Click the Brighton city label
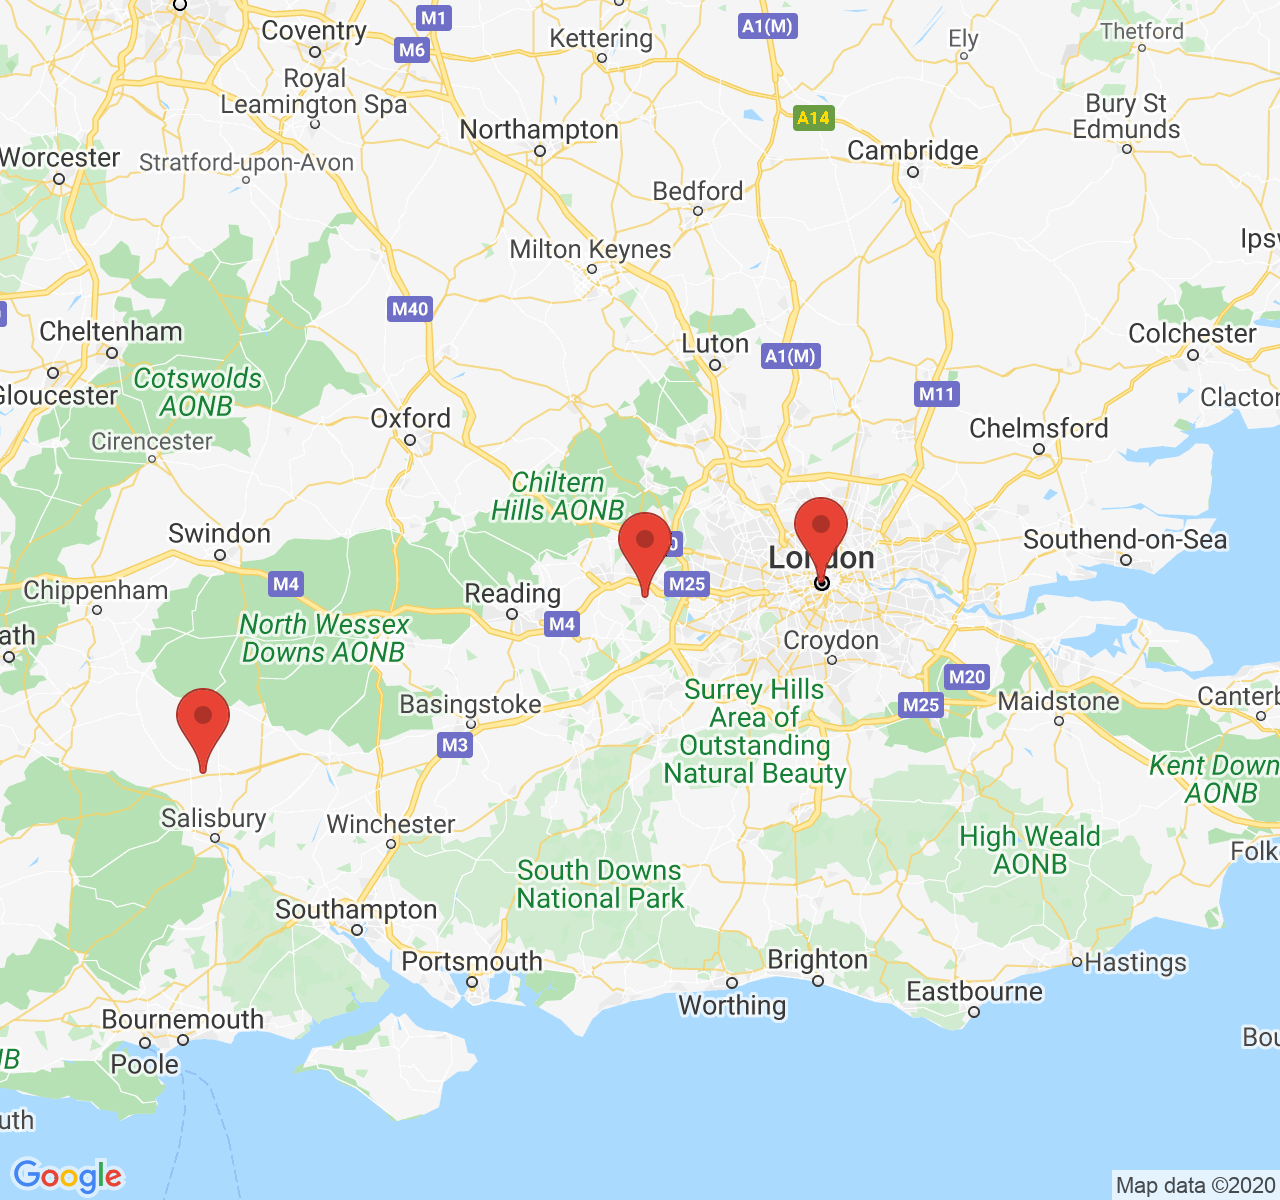 click(x=818, y=960)
